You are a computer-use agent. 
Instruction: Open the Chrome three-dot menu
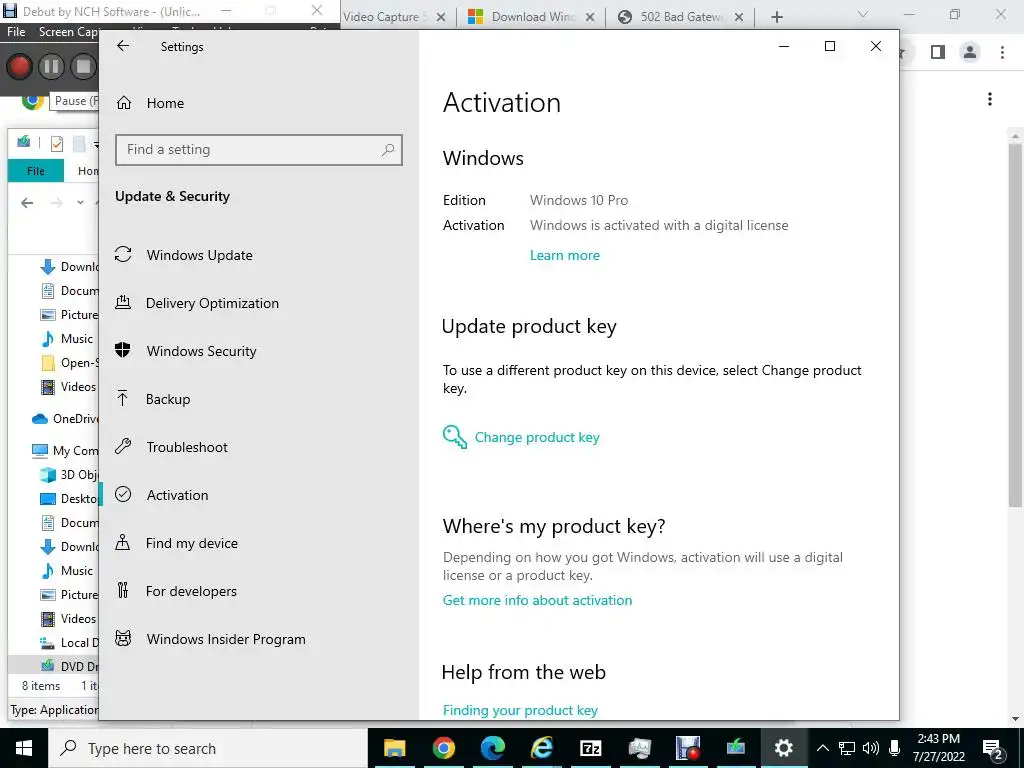pyautogui.click(x=1002, y=52)
